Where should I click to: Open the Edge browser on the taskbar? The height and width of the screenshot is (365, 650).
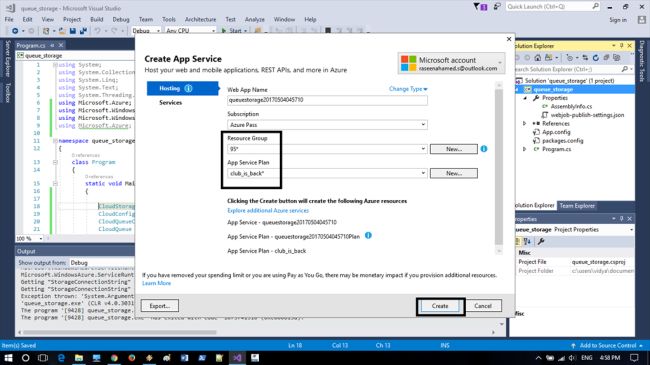61,358
